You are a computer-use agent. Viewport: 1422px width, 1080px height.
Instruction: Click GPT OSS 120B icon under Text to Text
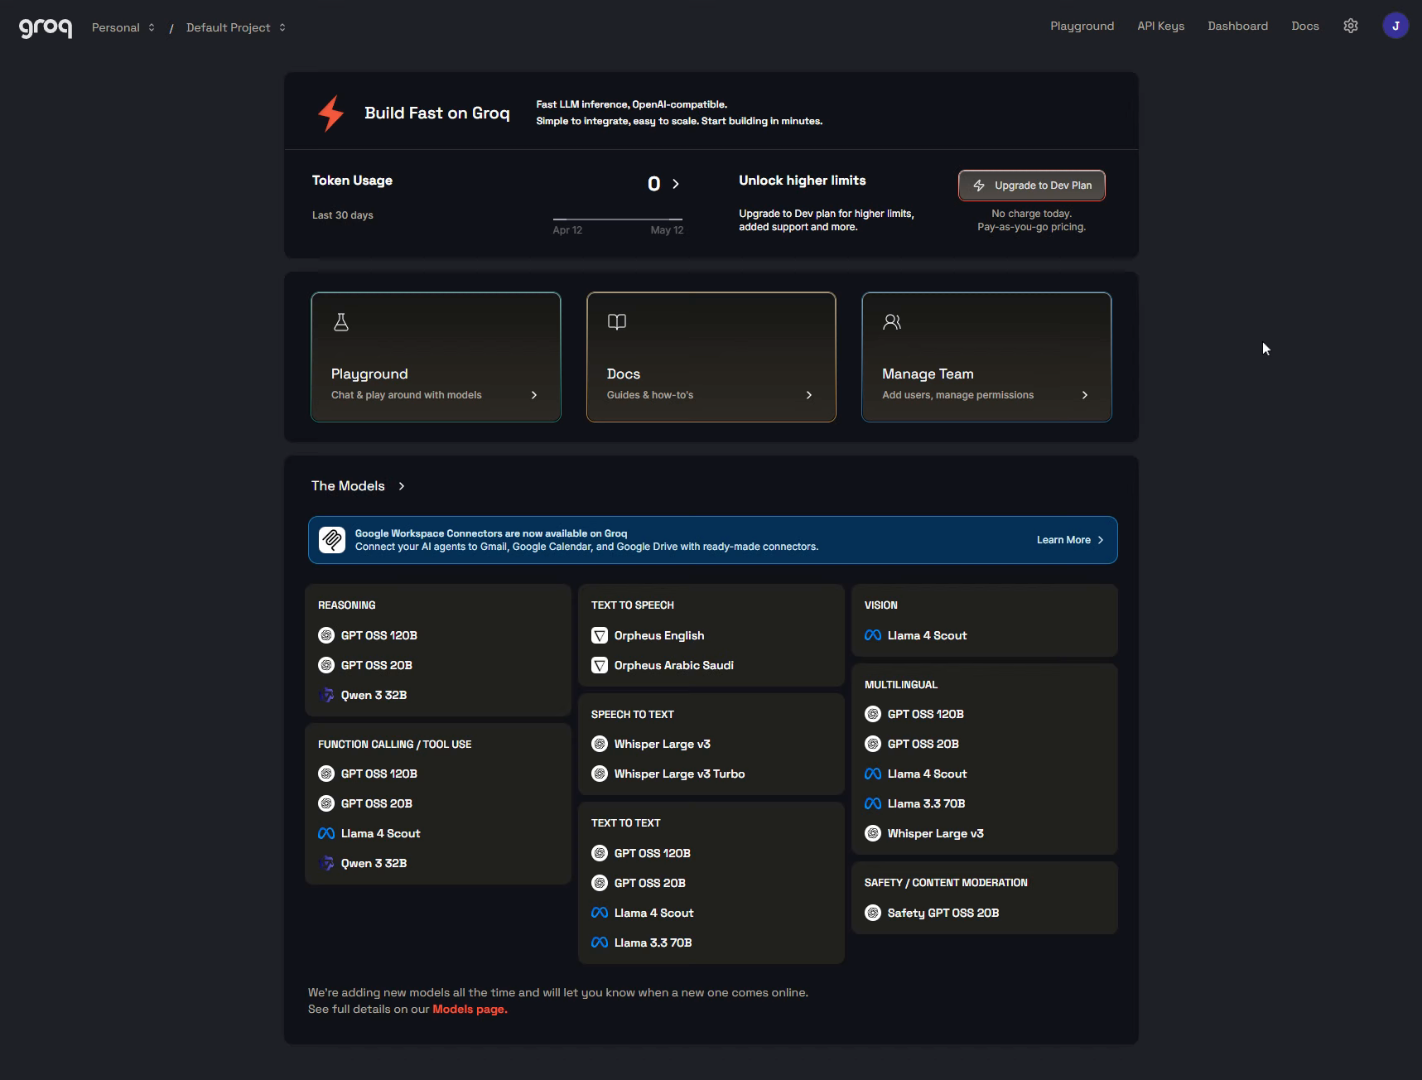click(x=600, y=853)
